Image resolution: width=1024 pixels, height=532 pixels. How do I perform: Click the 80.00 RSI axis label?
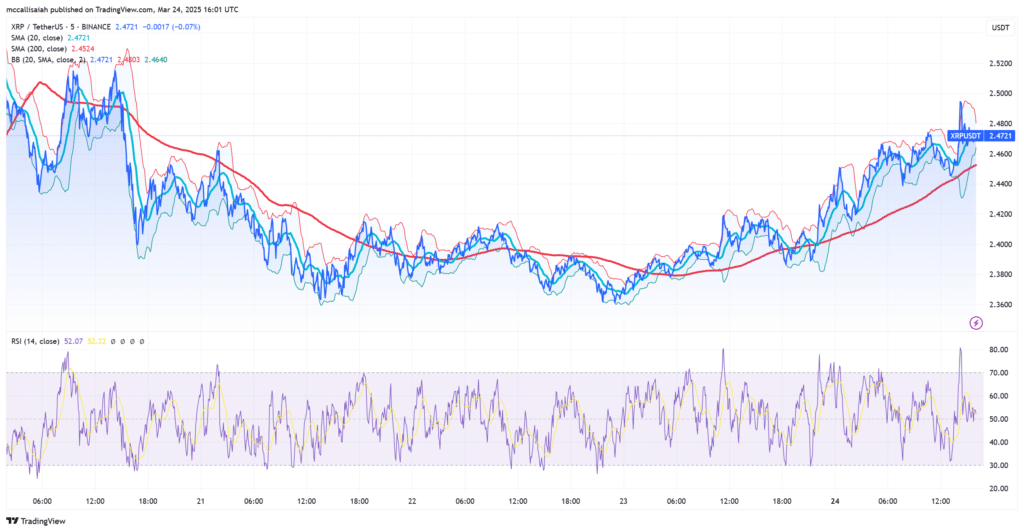[998, 350]
